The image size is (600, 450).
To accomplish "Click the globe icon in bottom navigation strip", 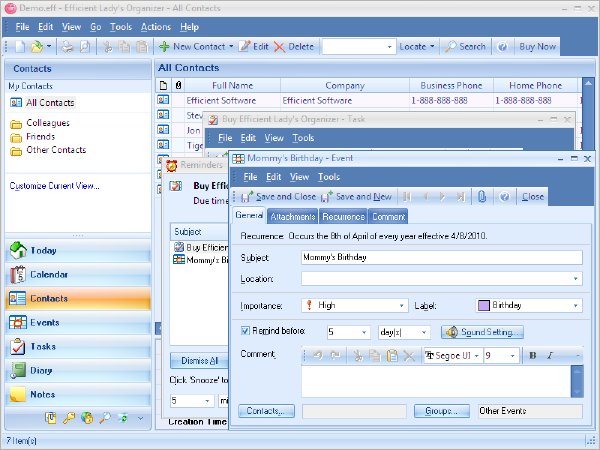I will coord(87,418).
